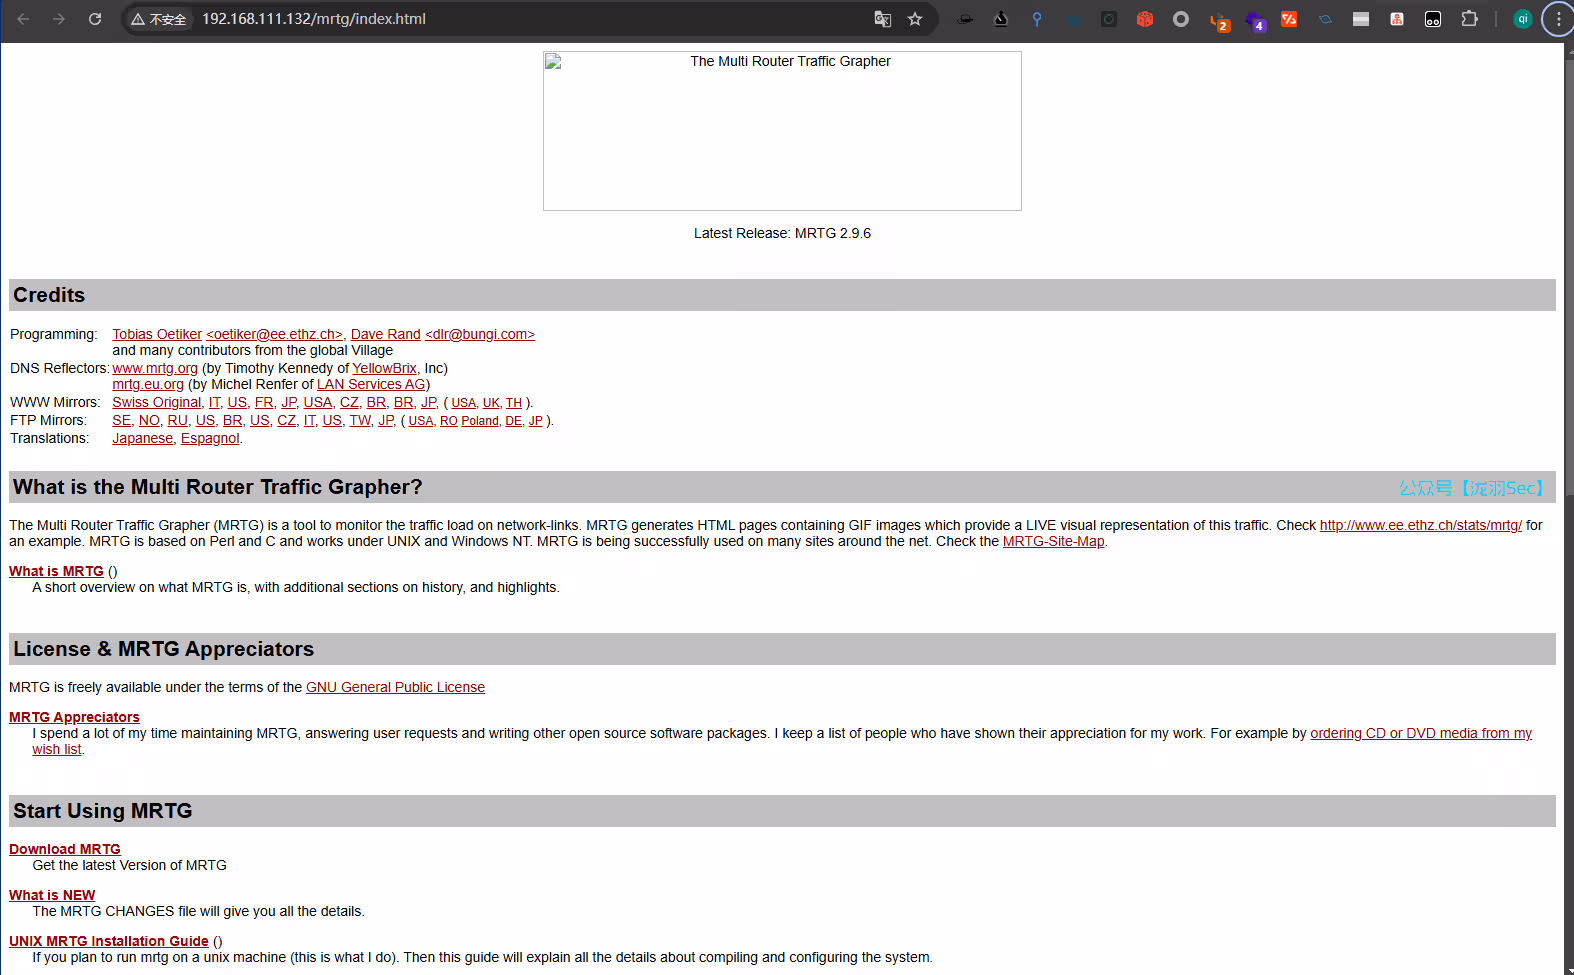Open the translate page icon

click(883, 19)
